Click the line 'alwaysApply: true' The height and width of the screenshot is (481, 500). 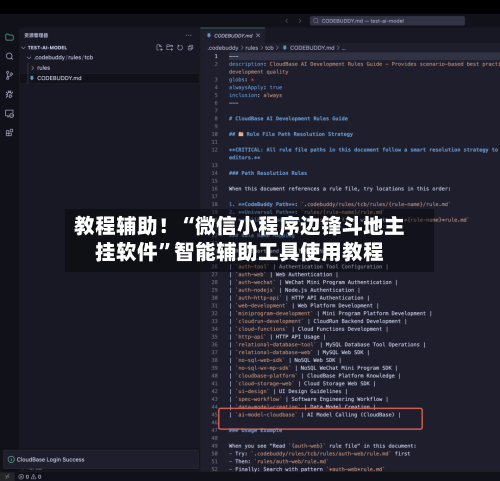(x=255, y=87)
